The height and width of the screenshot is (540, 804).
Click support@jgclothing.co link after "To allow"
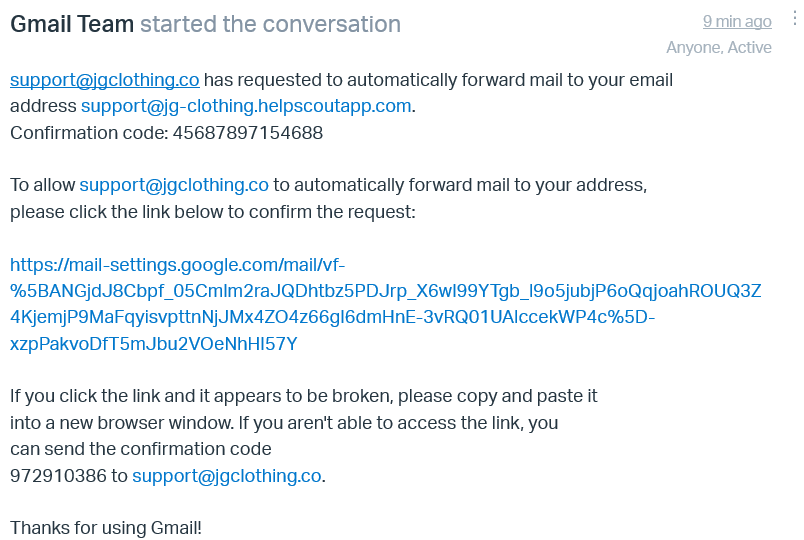point(174,185)
